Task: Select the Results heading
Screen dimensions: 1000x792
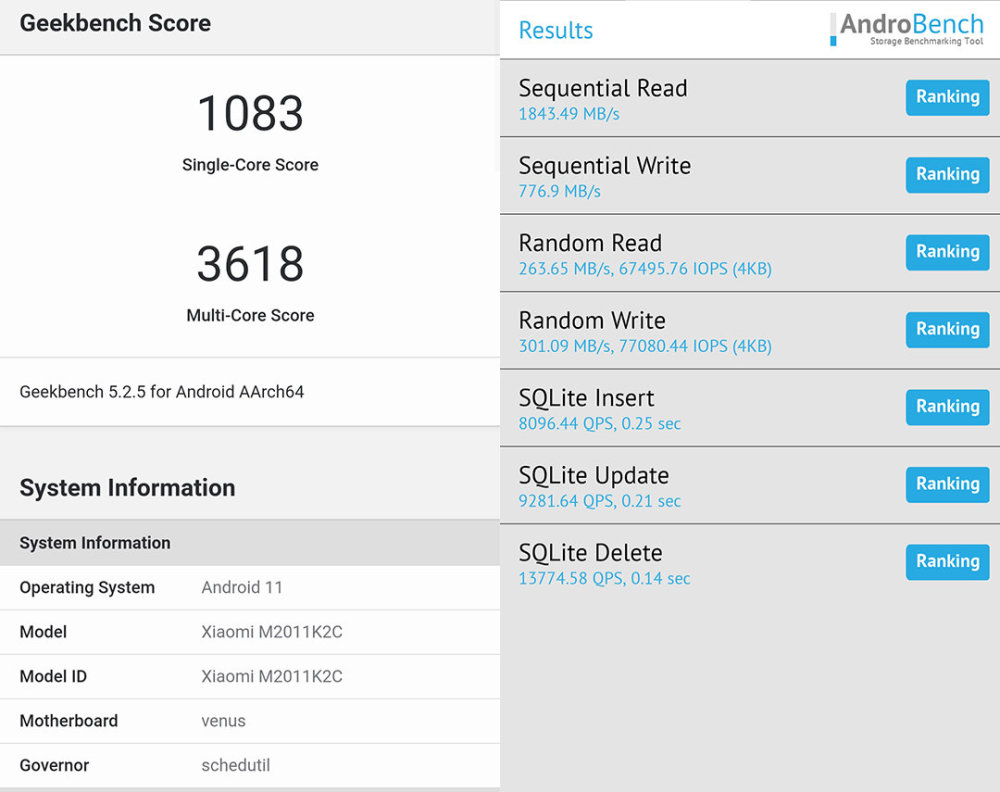Action: point(555,31)
